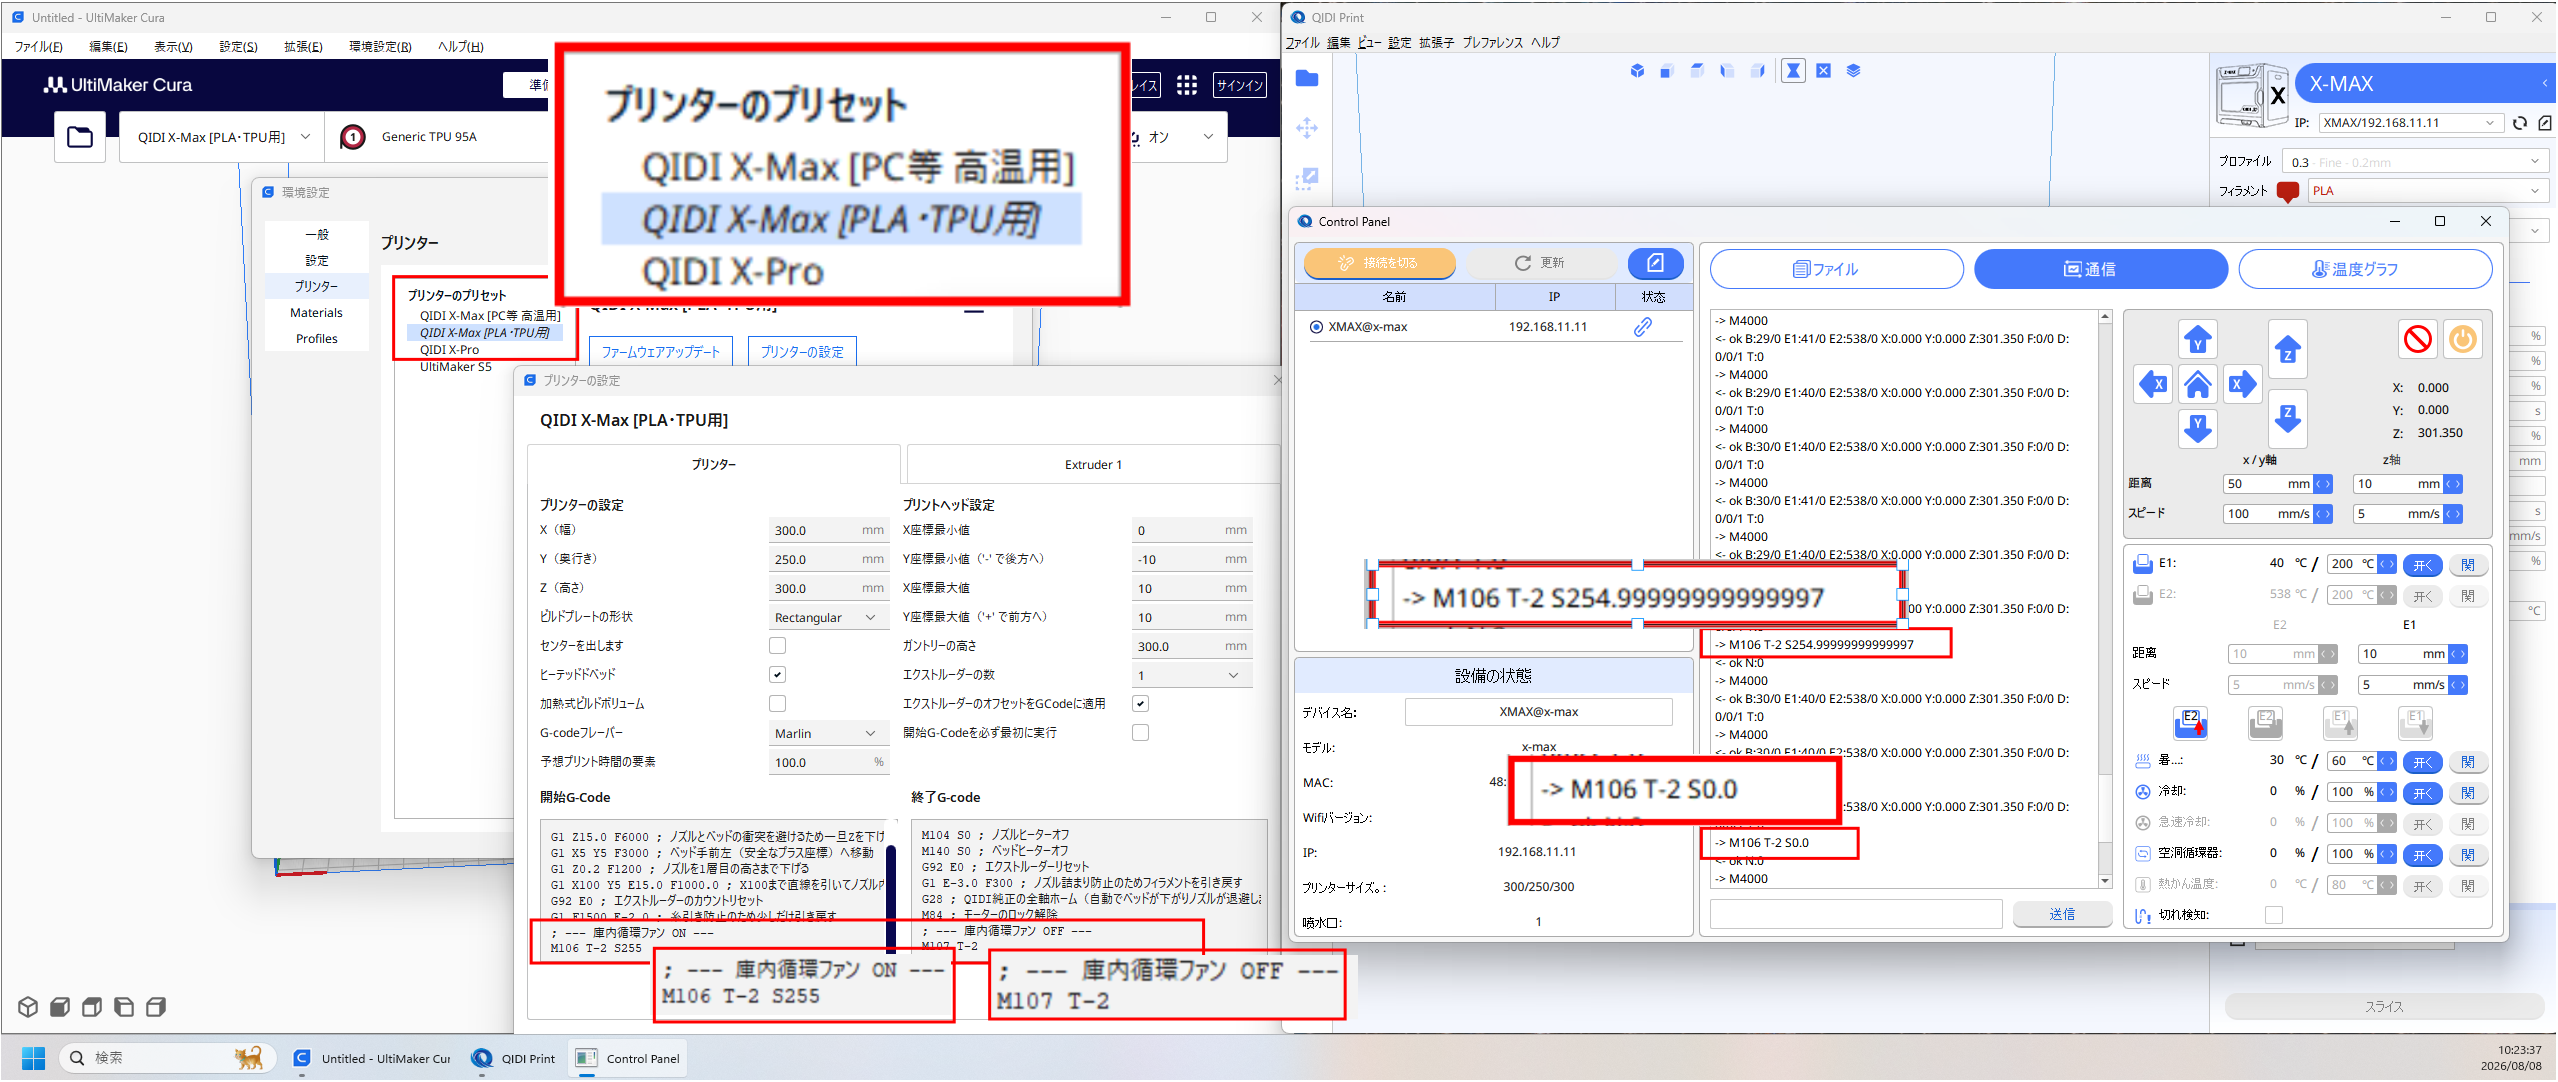
Task: Select the Extruder 1 tab
Action: coord(1093,465)
